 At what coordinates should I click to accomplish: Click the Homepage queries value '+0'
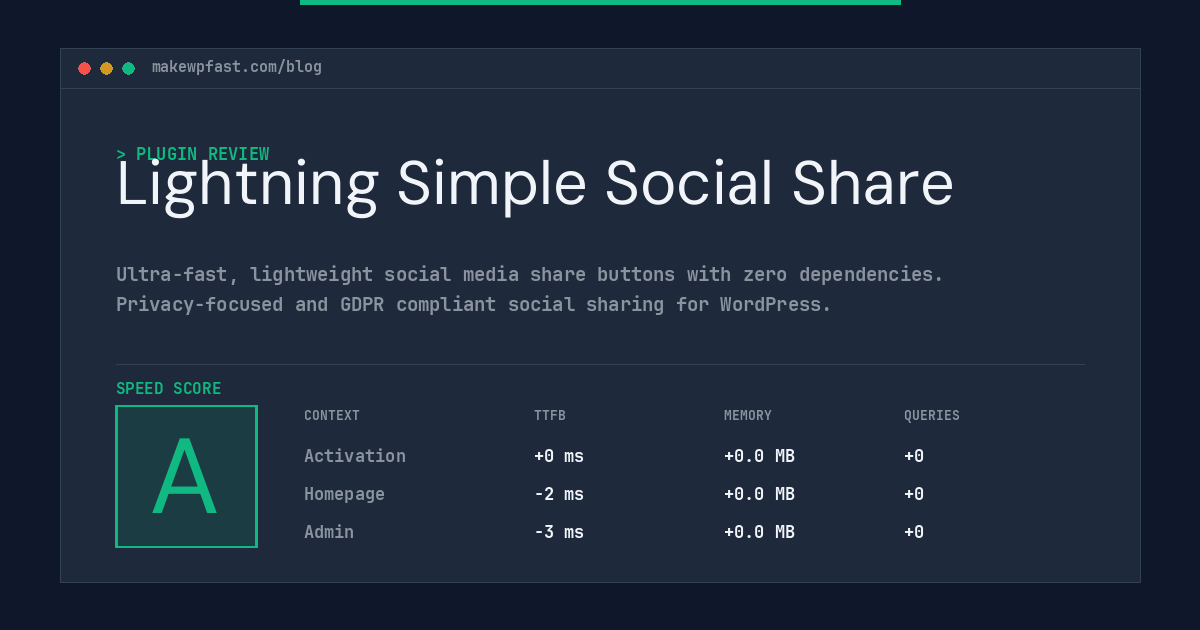click(x=914, y=494)
